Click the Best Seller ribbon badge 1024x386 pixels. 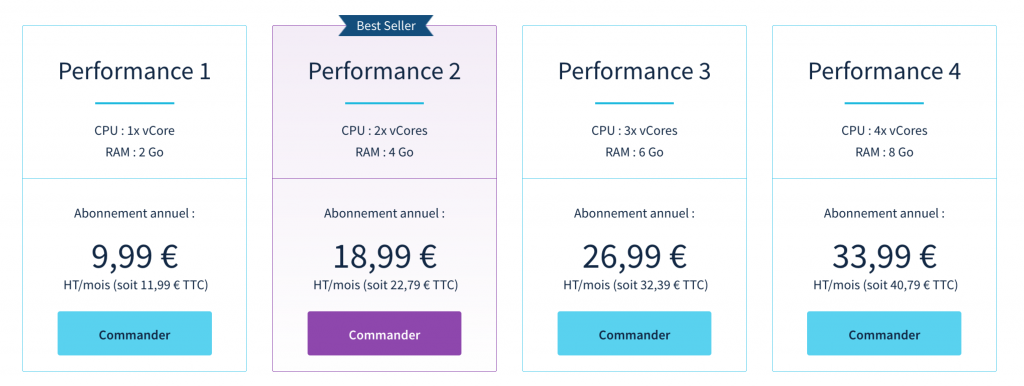point(385,25)
